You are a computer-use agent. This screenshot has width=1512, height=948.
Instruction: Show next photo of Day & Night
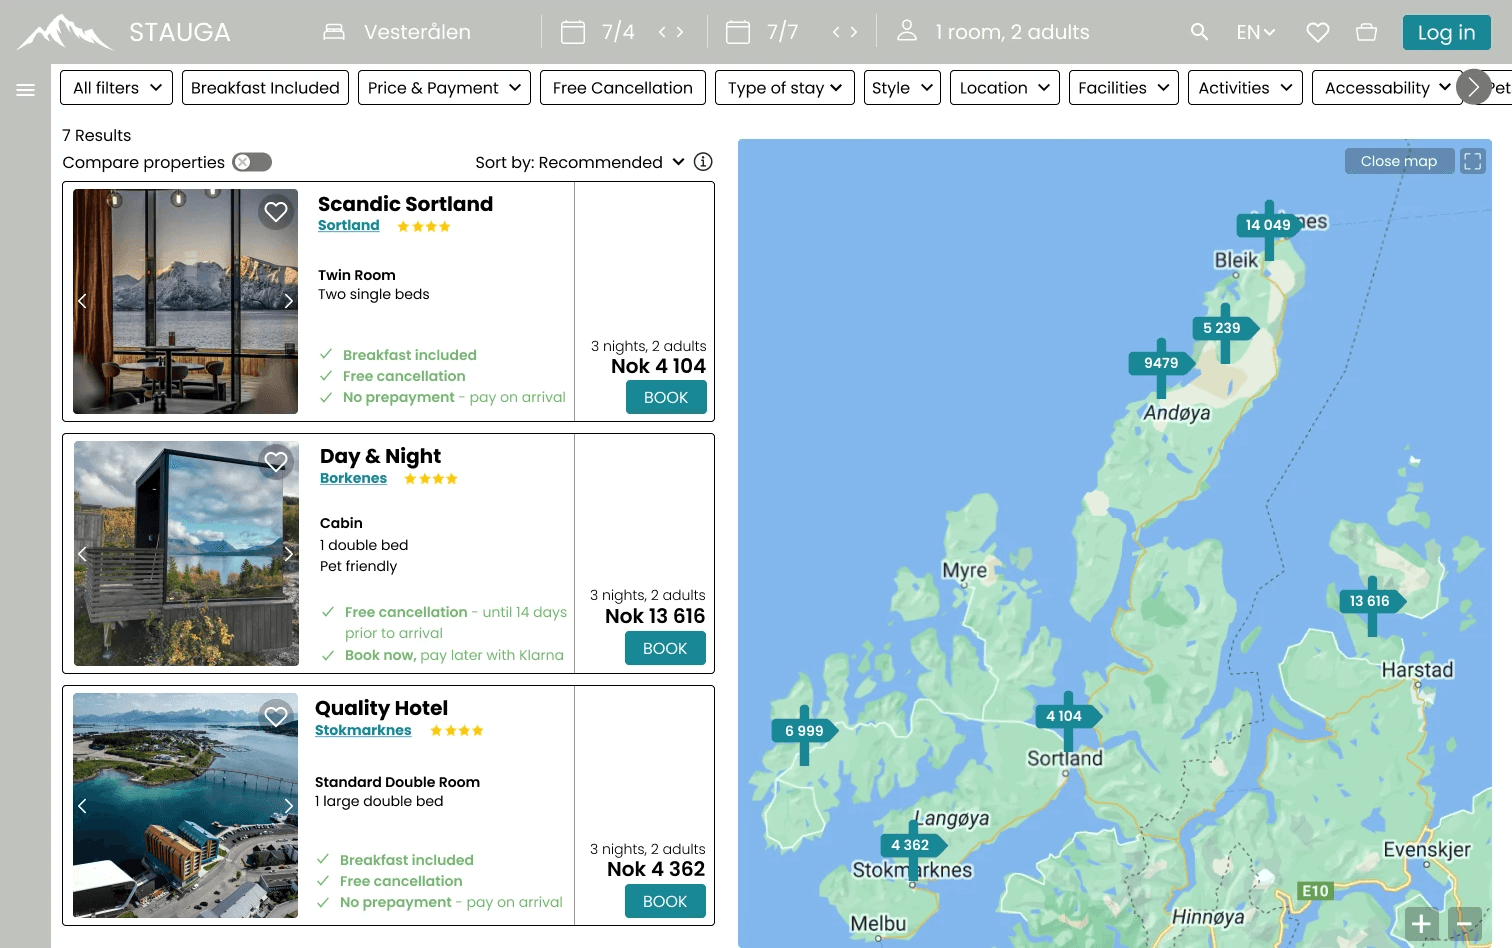(x=288, y=553)
